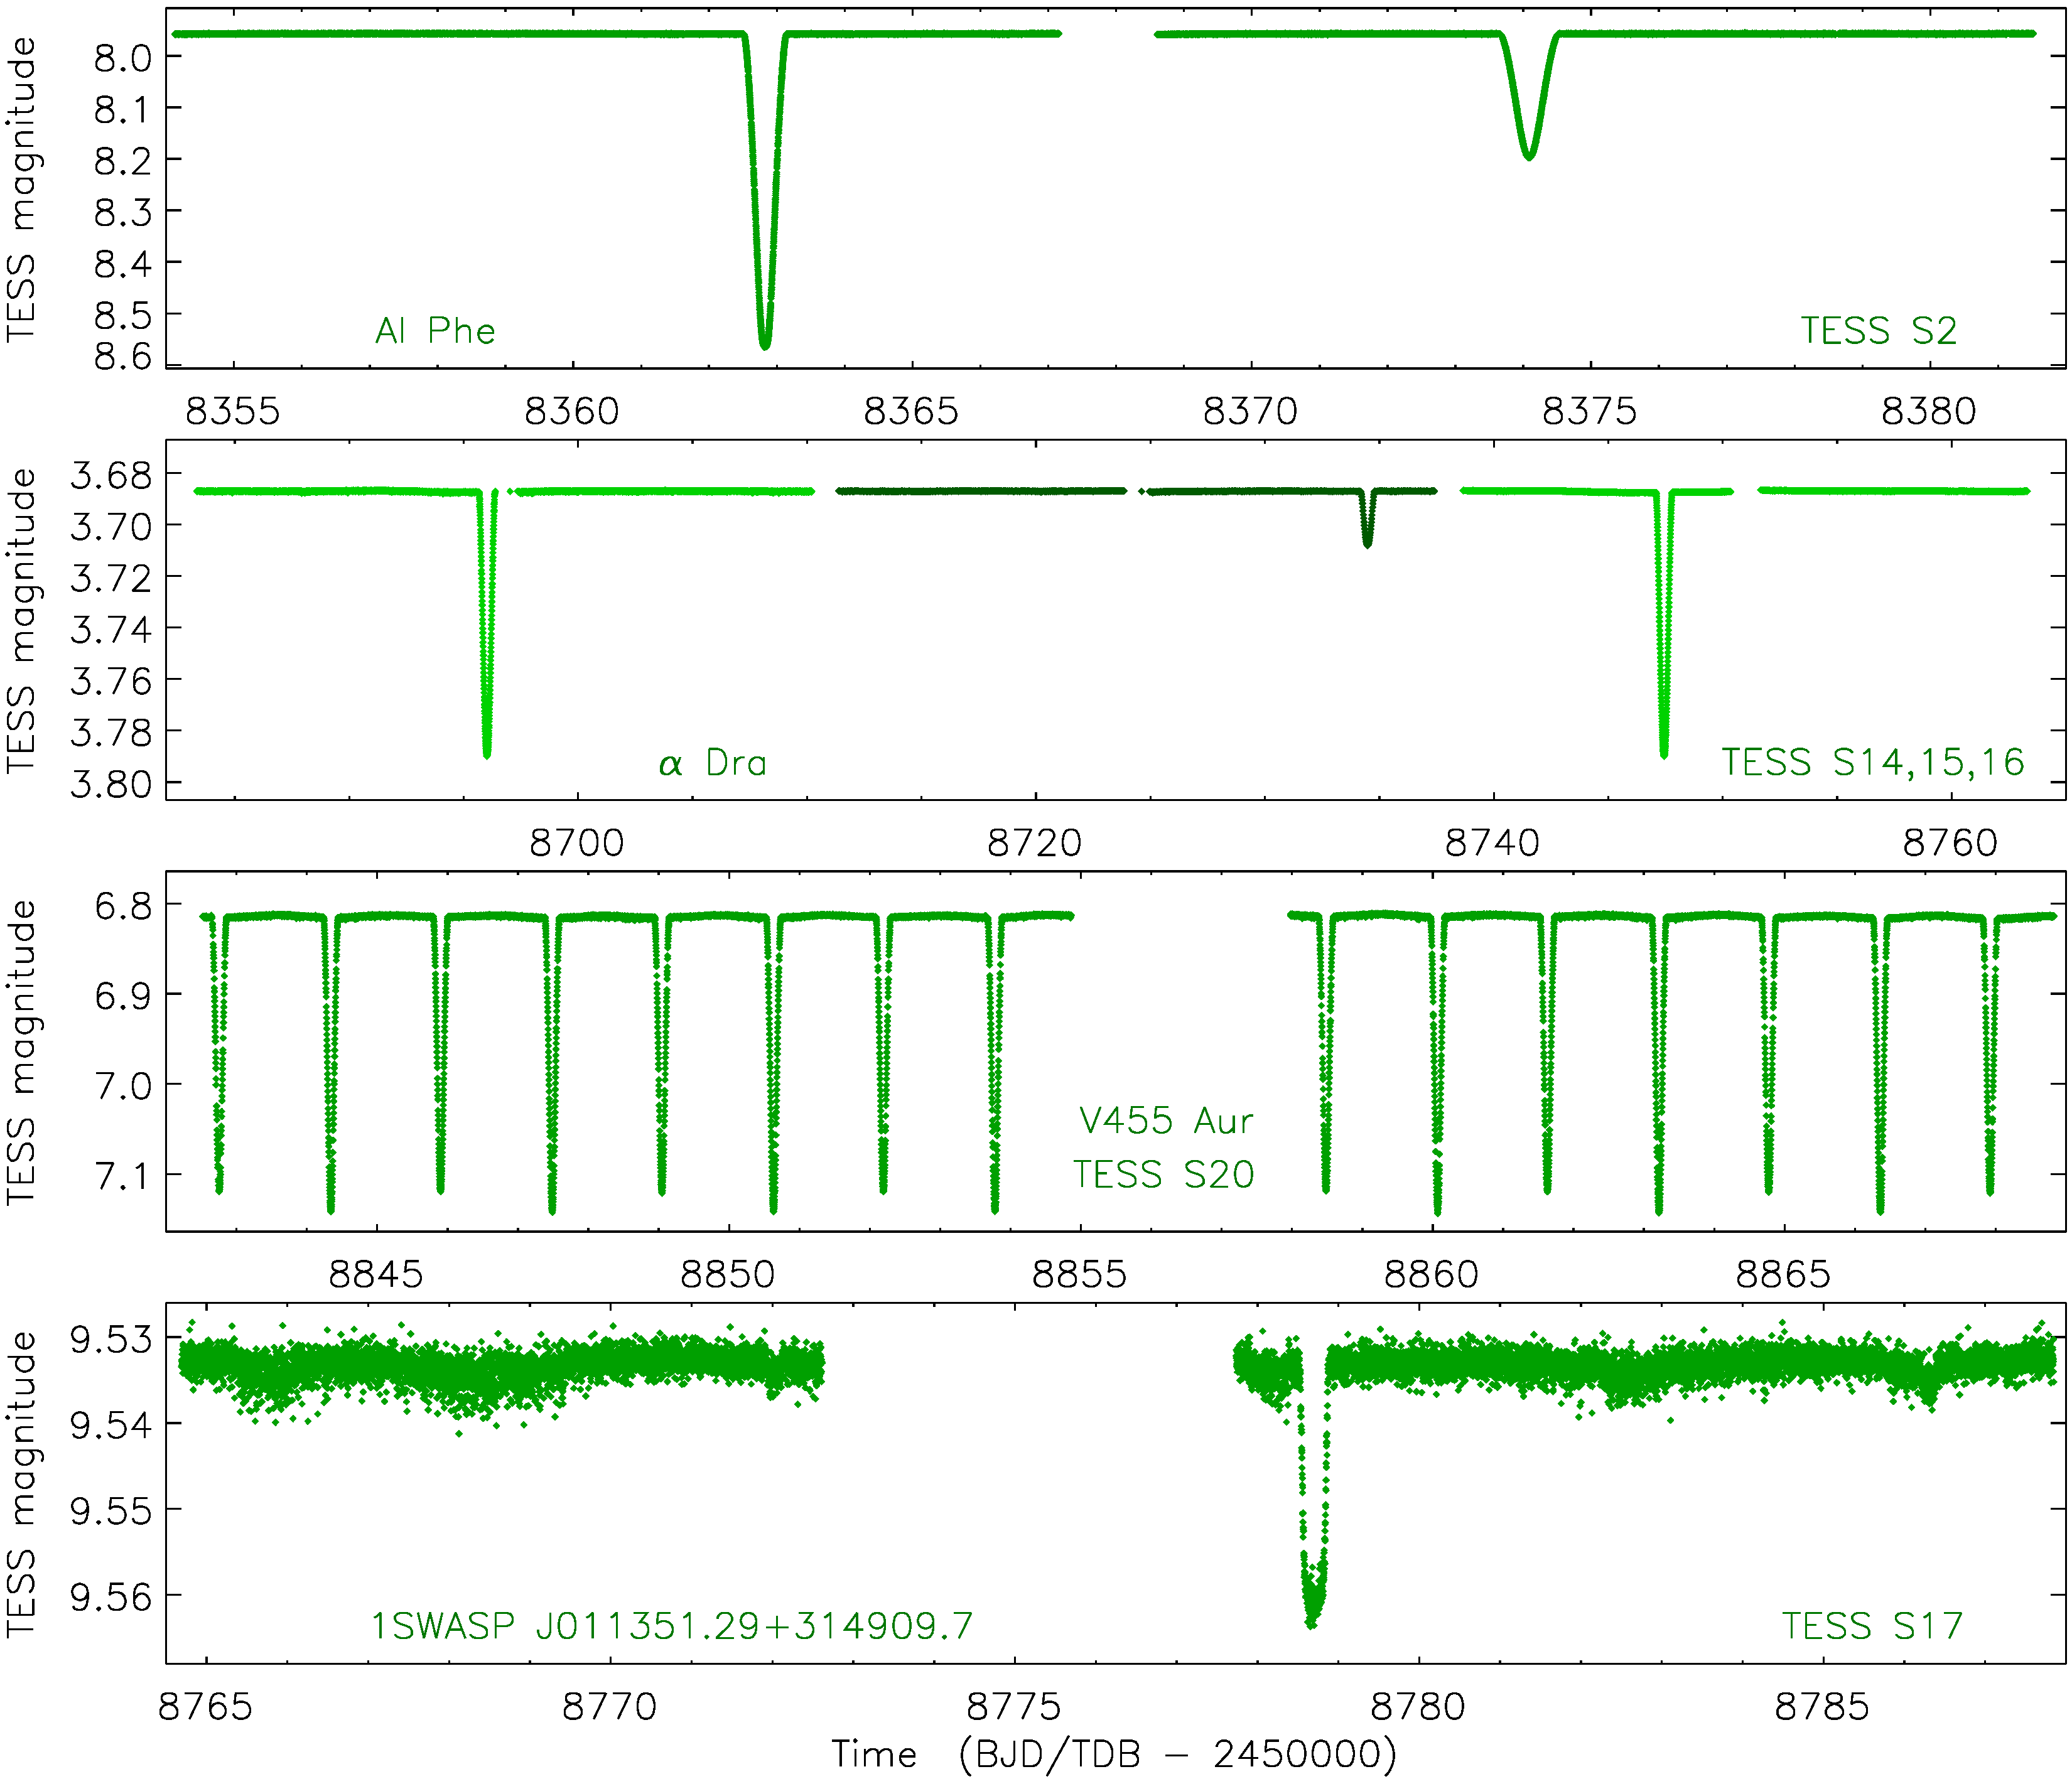
Task: Click the α Dra star label
Action: point(712,763)
